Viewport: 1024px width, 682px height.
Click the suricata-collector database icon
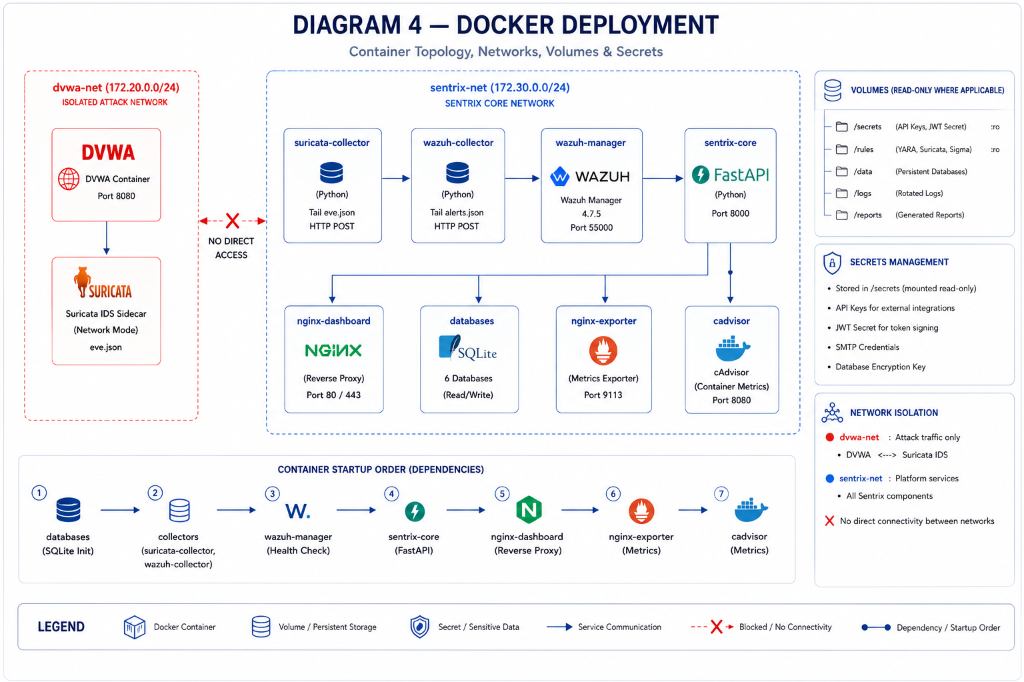332,172
